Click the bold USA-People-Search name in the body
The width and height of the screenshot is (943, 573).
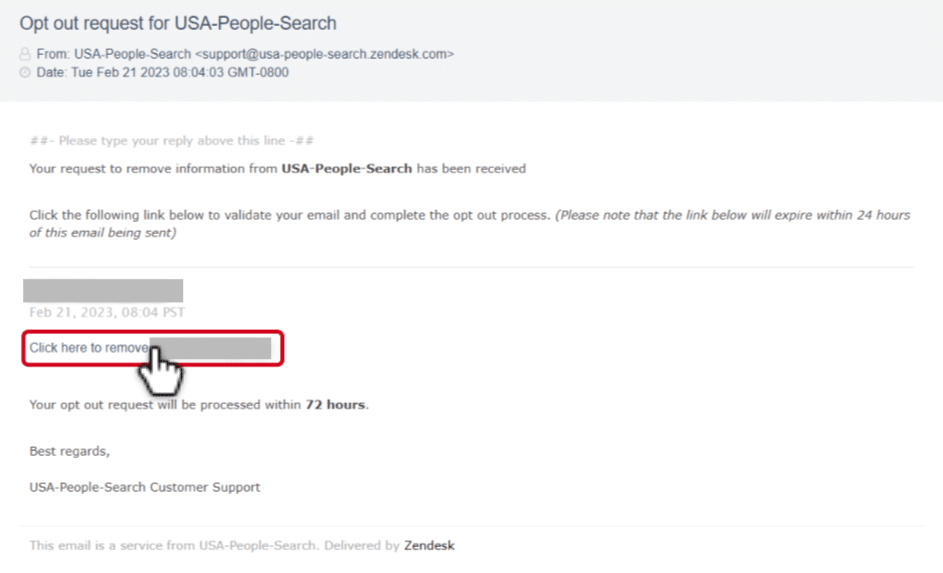[346, 169]
